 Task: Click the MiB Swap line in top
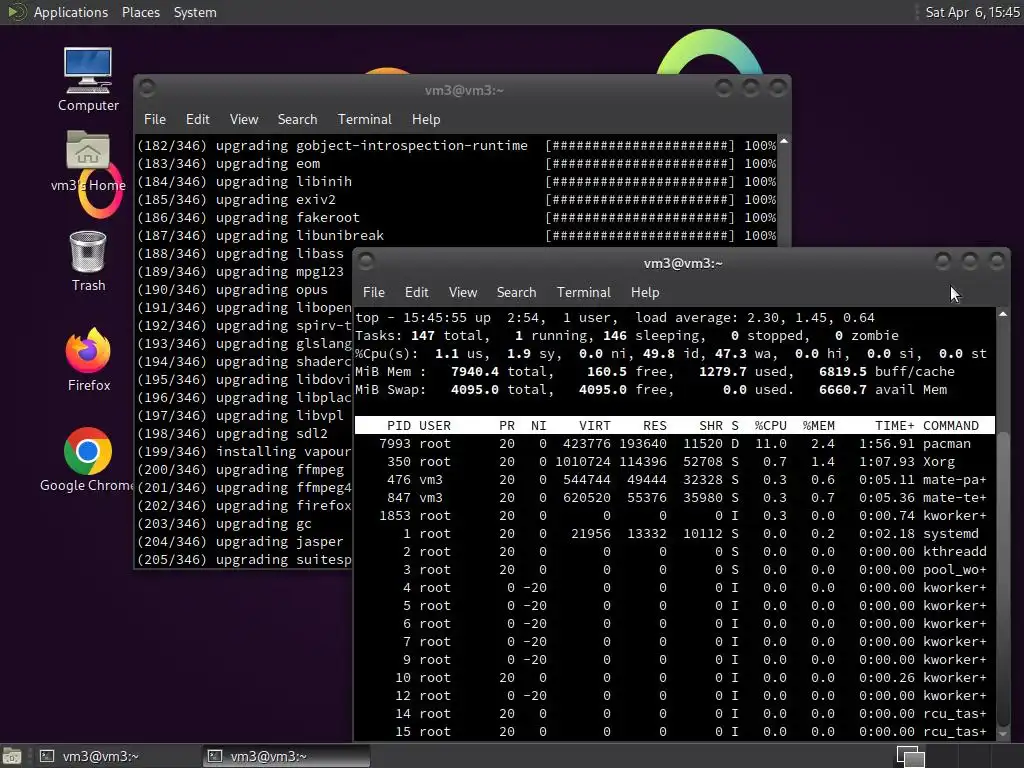coord(651,390)
